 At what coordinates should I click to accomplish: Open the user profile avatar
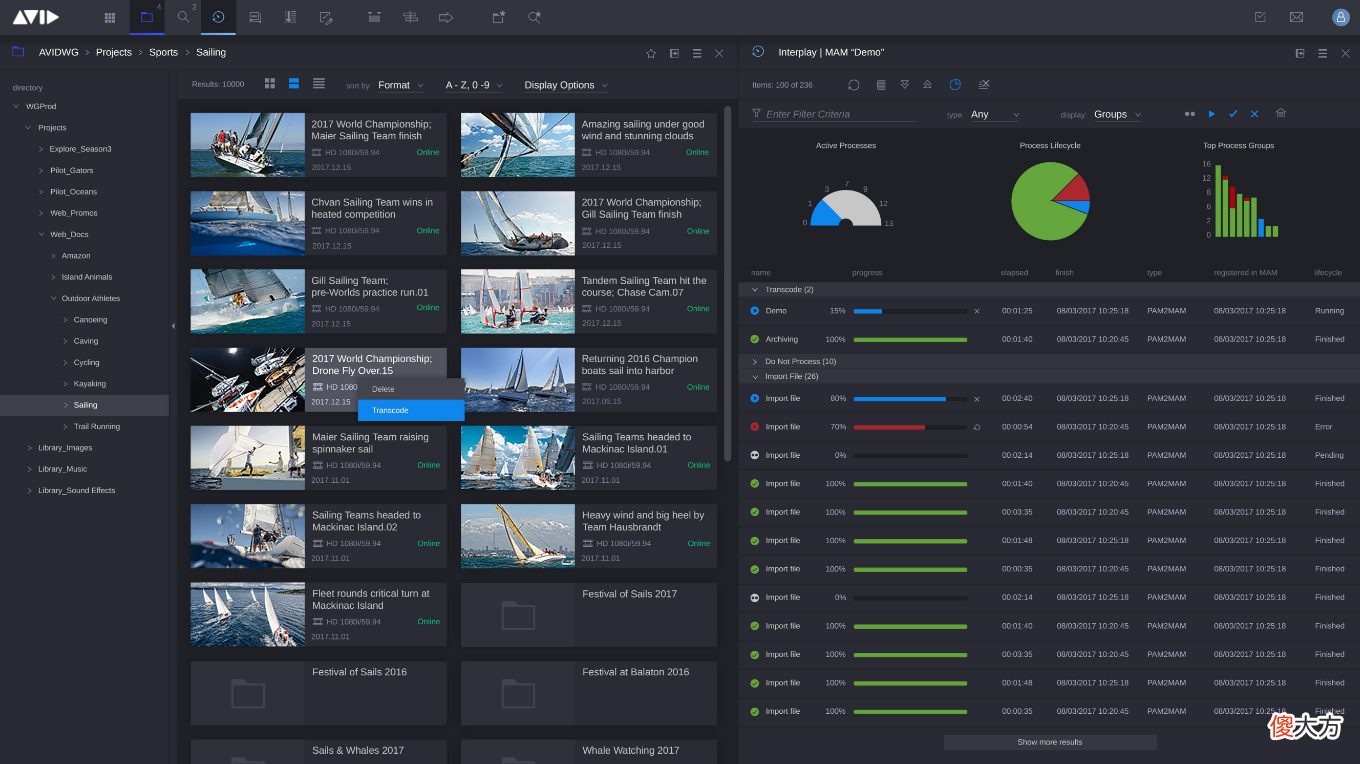pyautogui.click(x=1340, y=17)
